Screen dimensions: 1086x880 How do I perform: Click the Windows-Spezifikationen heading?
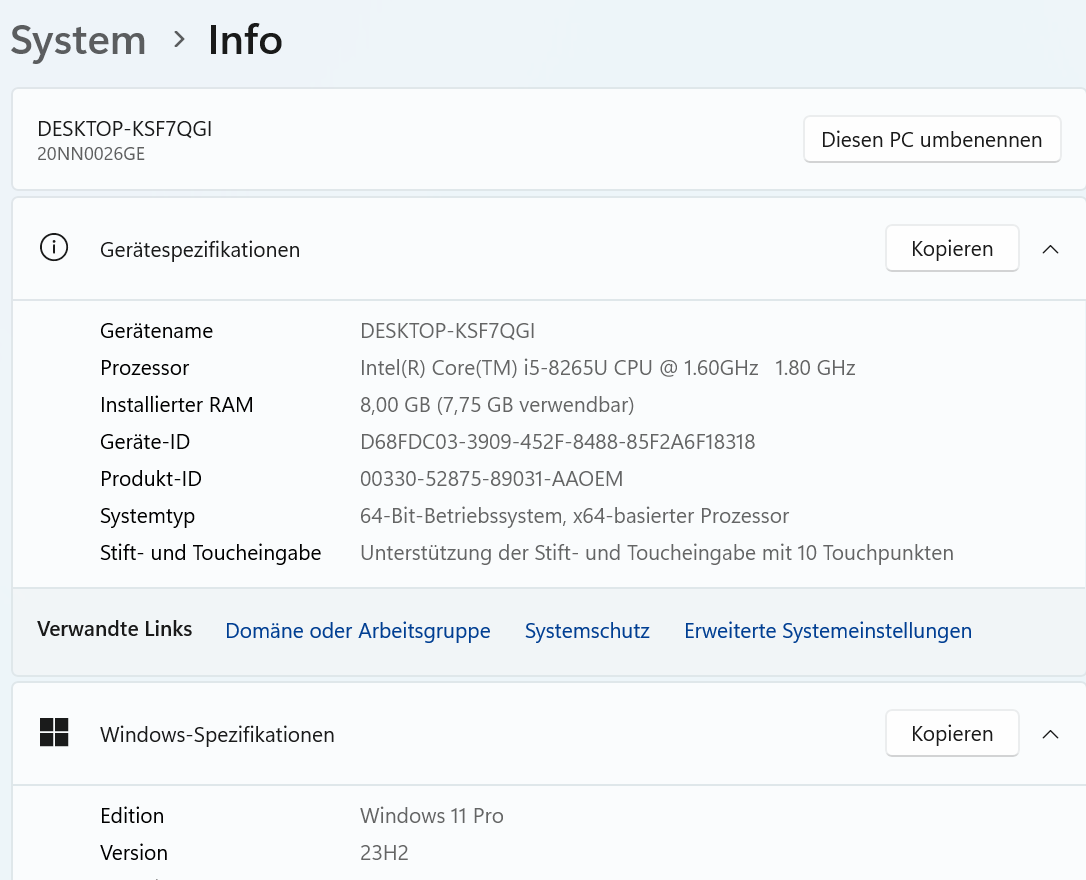click(x=217, y=735)
